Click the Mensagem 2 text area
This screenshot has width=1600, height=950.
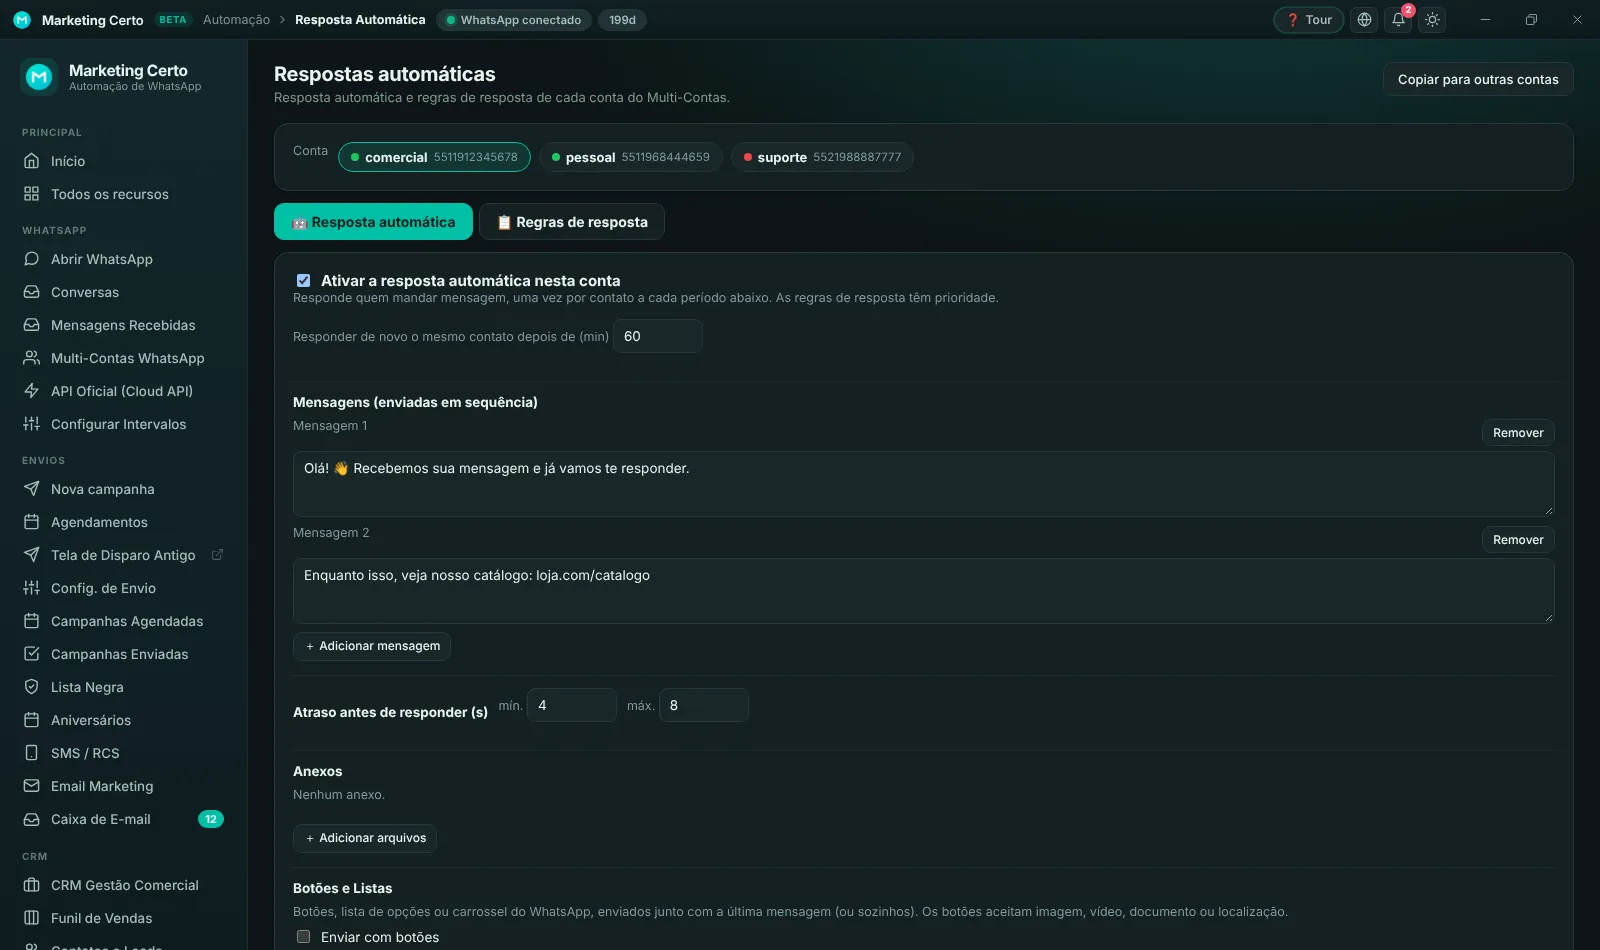point(924,591)
